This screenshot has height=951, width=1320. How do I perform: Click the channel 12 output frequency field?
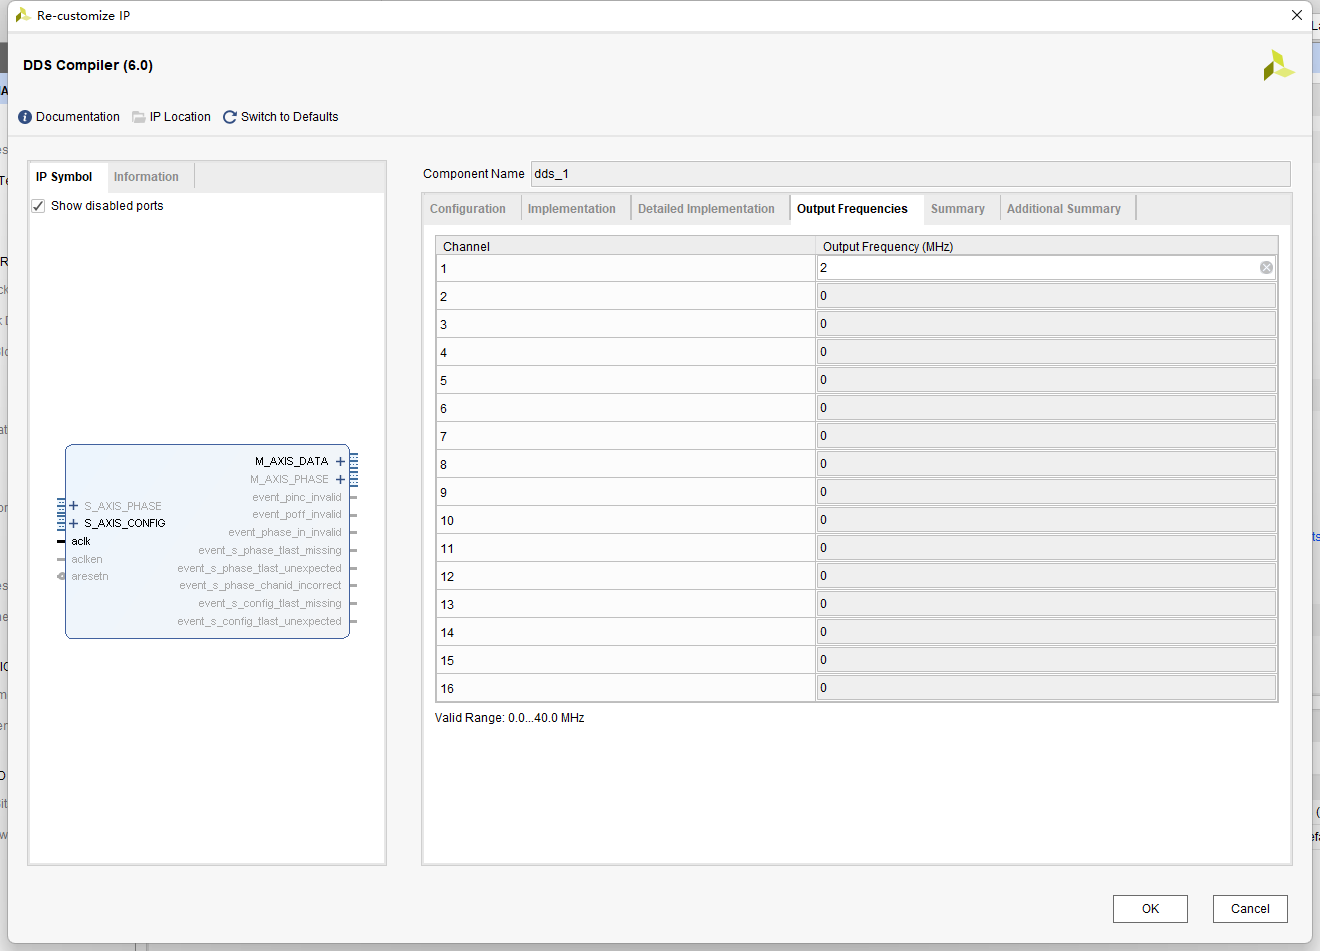coord(1046,575)
